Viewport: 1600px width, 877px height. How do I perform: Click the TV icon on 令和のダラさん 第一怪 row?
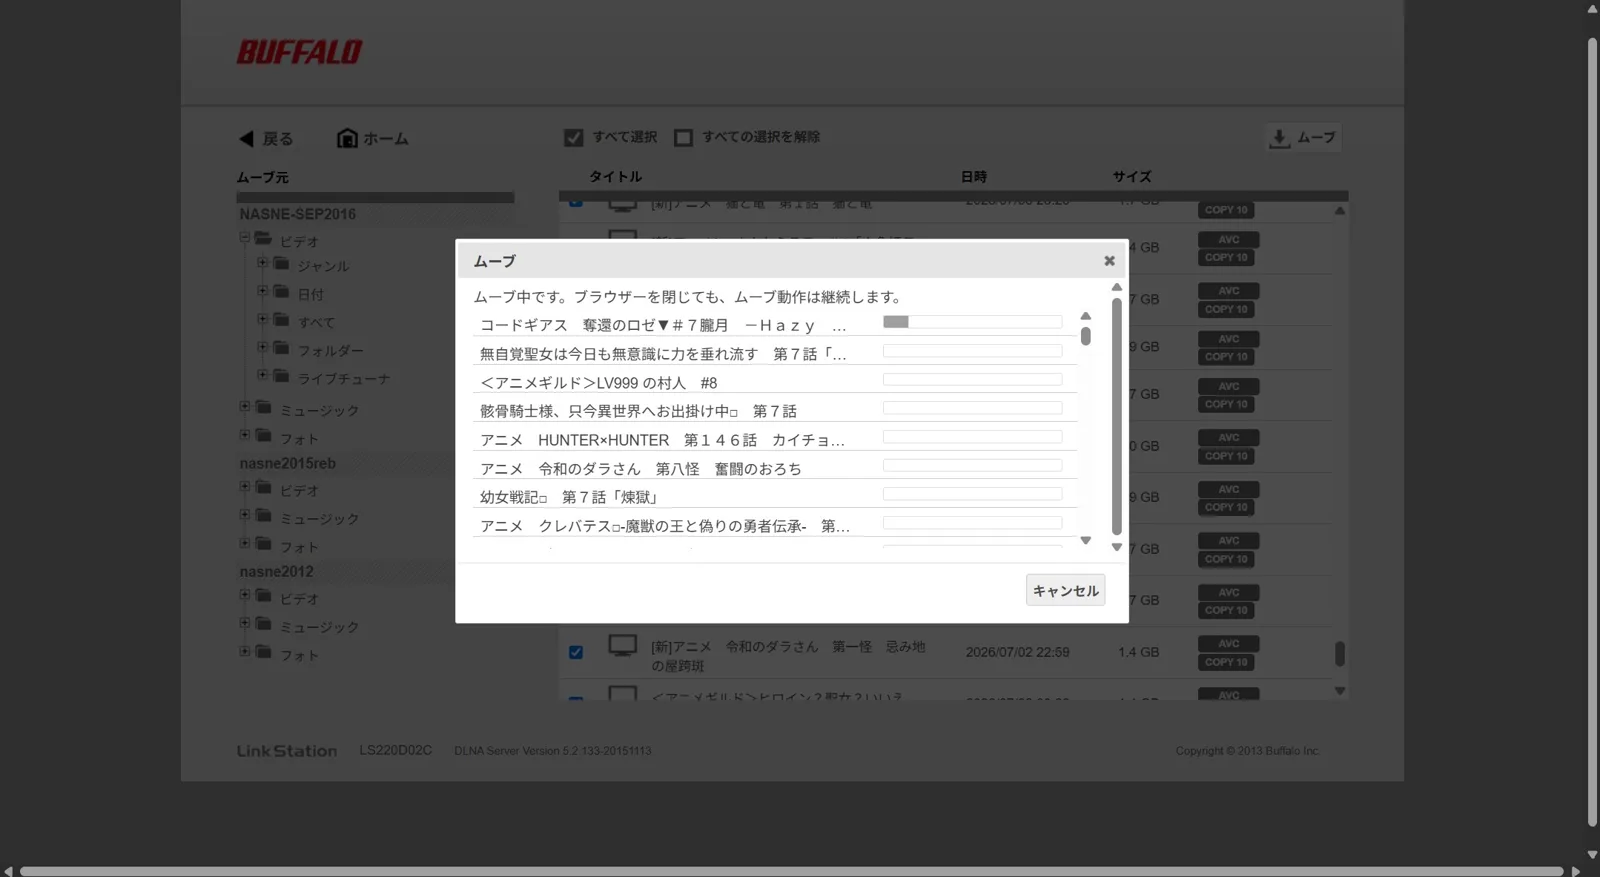(622, 647)
